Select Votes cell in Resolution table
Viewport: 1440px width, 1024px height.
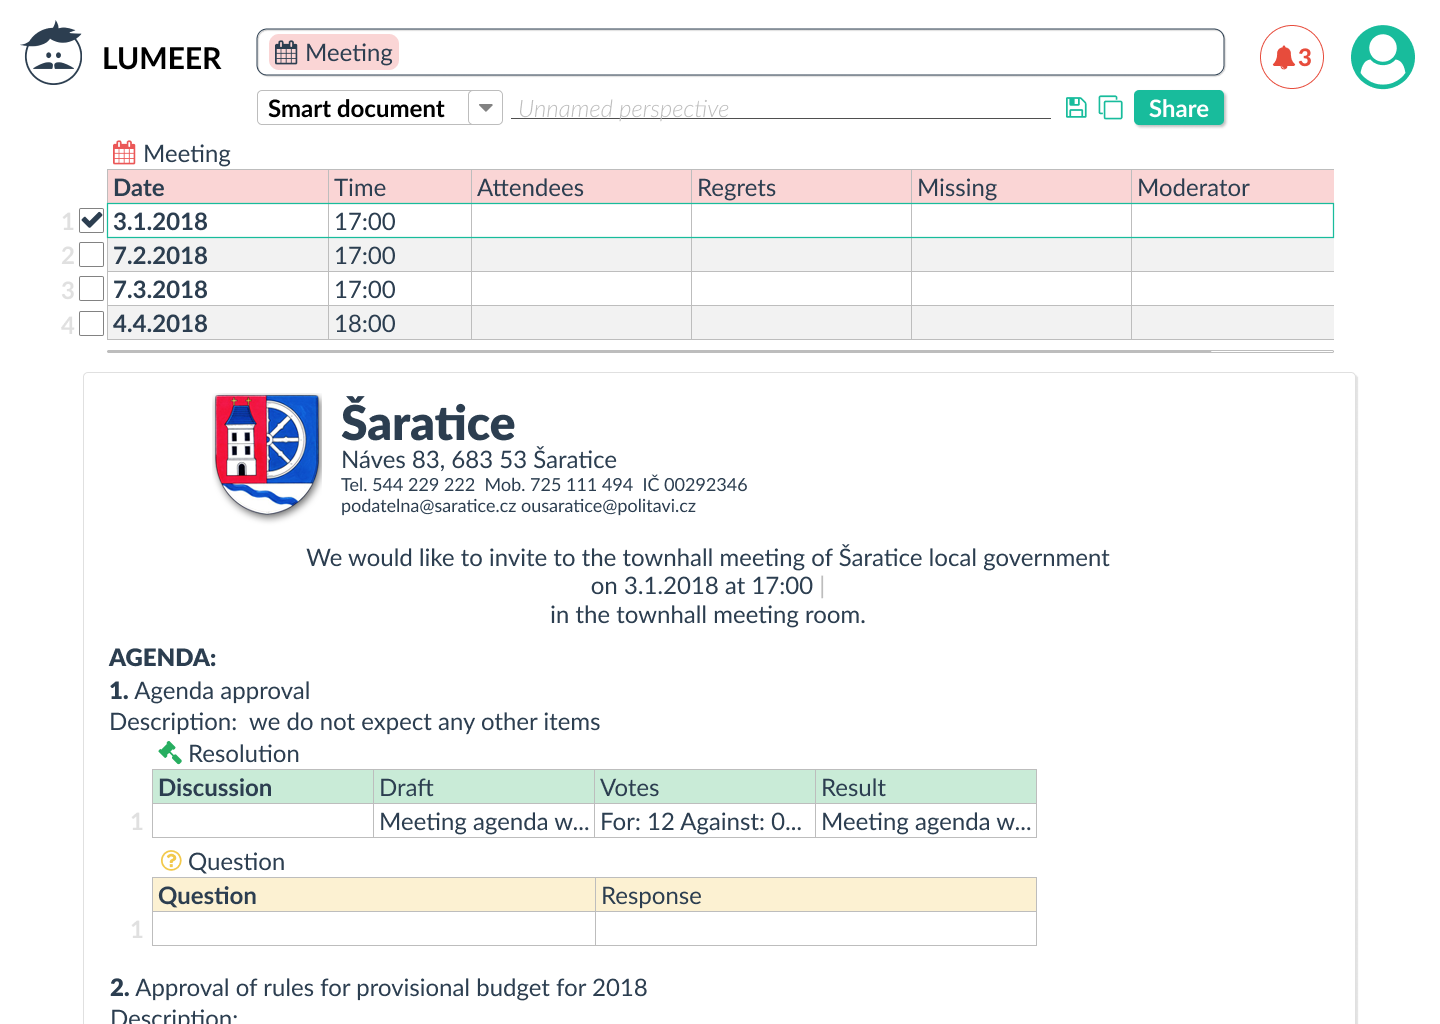click(705, 821)
